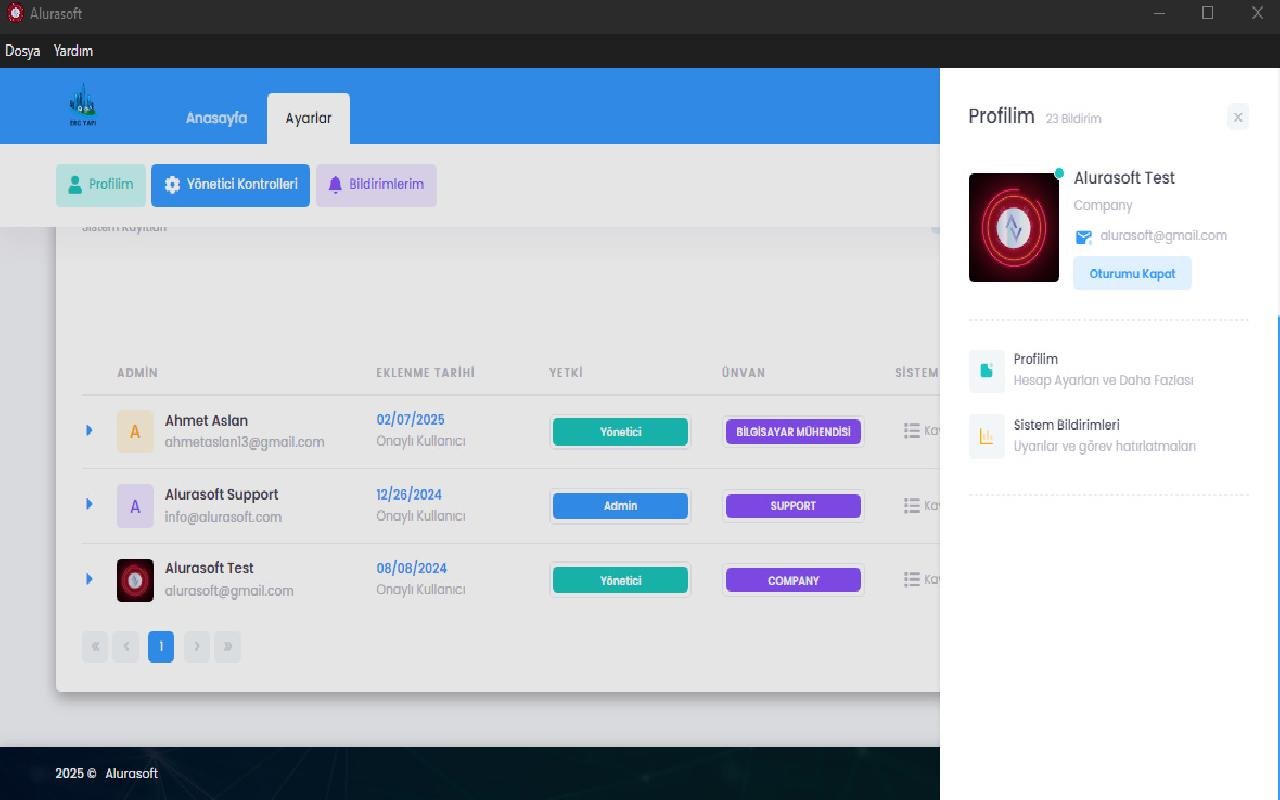Switch to the Anasayfa tab
Screen dimensions: 1280x800
[216, 118]
